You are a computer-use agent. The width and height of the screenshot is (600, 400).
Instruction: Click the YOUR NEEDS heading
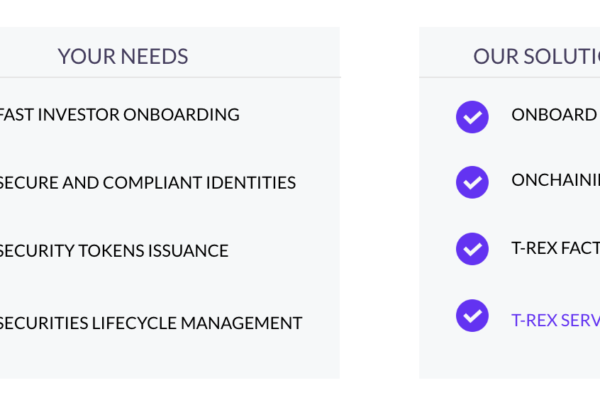123,56
